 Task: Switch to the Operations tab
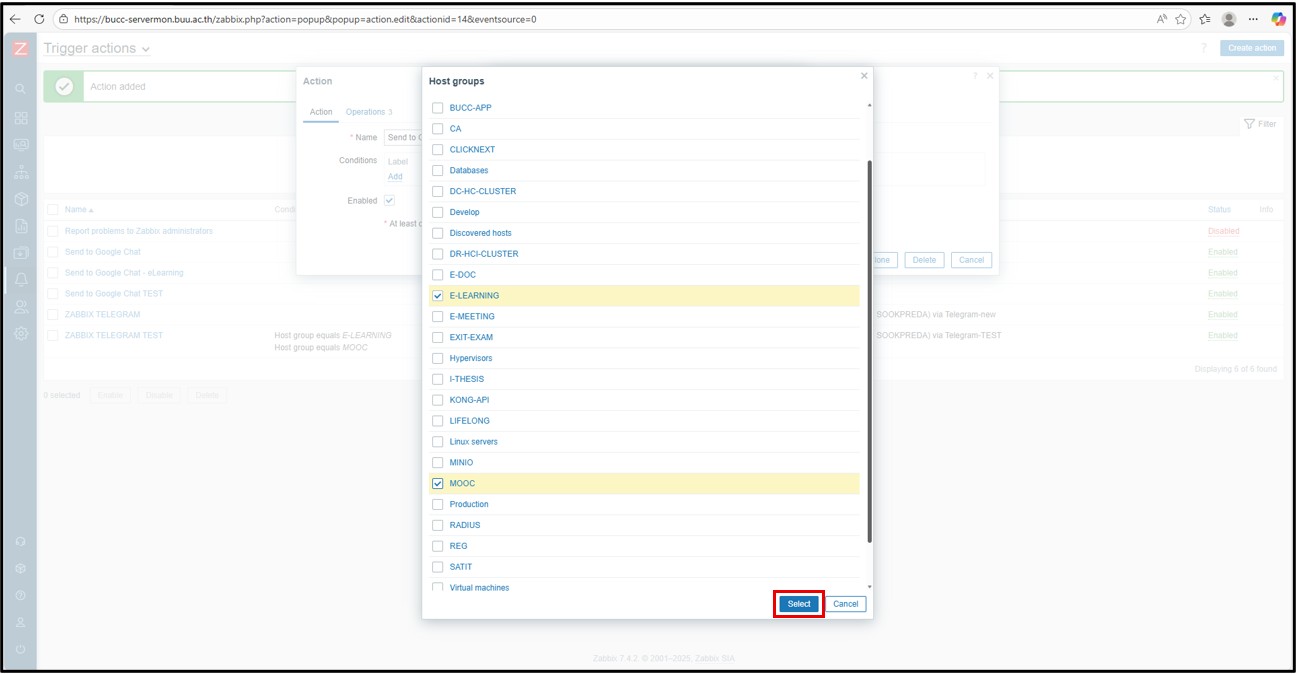pos(365,112)
